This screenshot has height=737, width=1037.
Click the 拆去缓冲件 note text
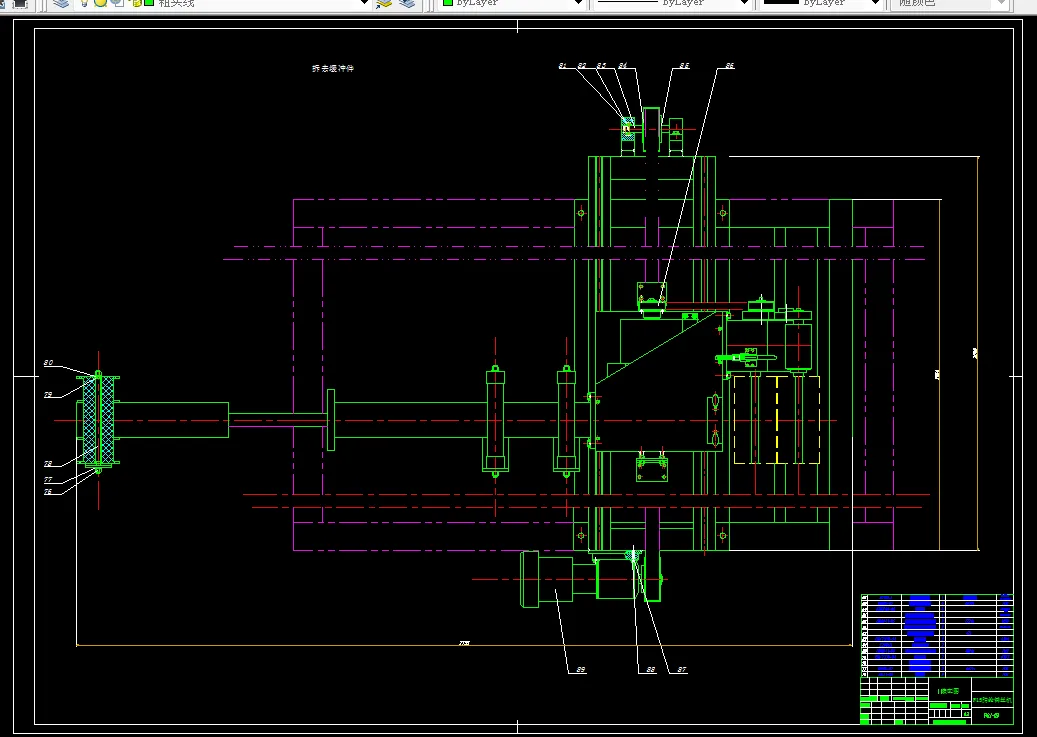click(333, 69)
